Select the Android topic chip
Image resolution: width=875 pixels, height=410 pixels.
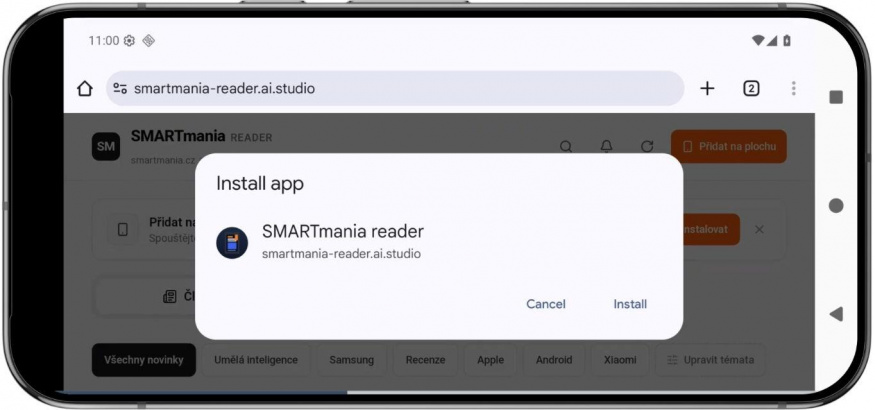554,360
